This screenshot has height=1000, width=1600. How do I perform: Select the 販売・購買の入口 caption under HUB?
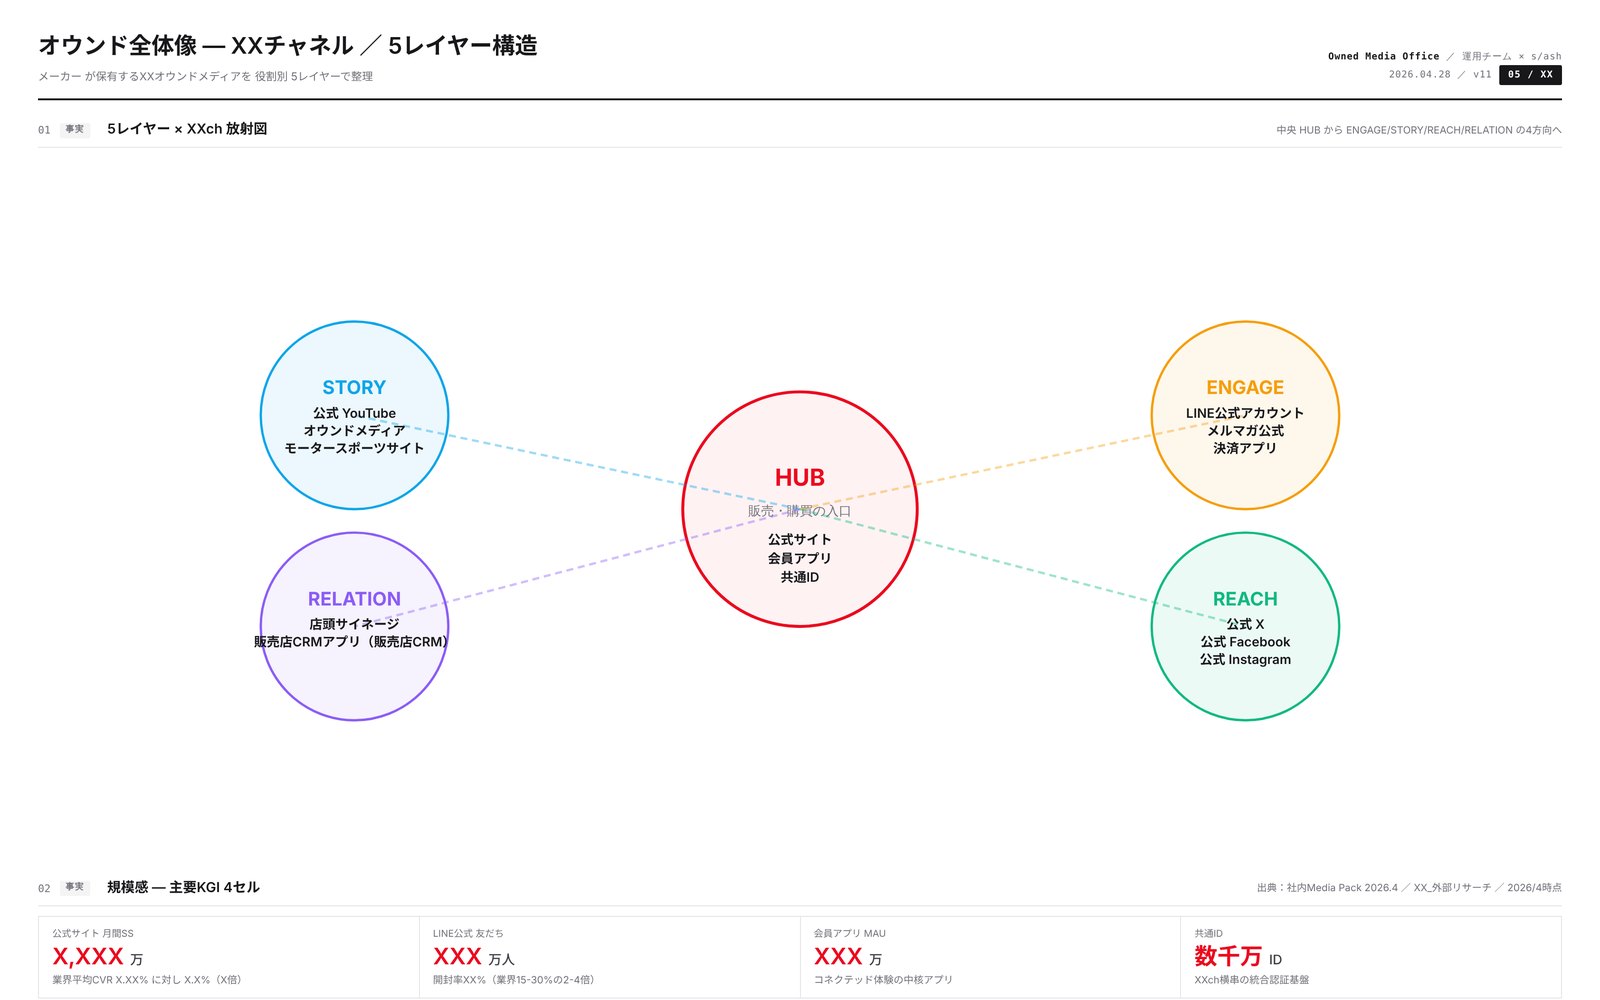[x=800, y=511]
